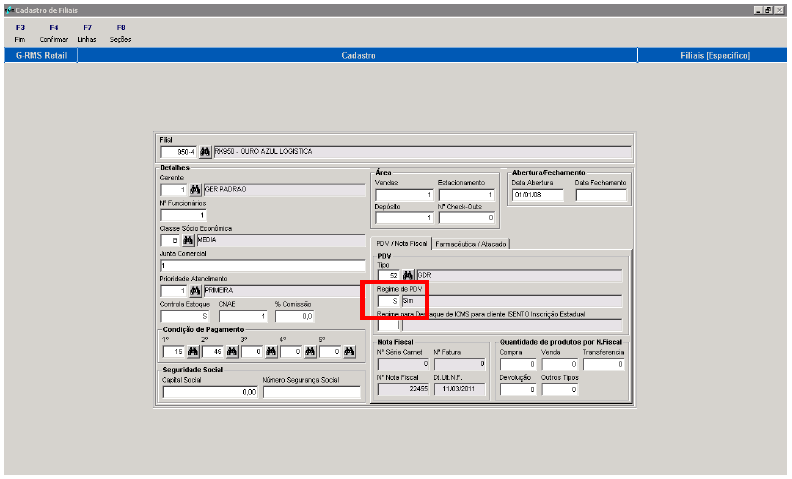The height and width of the screenshot is (479, 792).
Task: Click the Controla Estoque field
Action: 184,316
